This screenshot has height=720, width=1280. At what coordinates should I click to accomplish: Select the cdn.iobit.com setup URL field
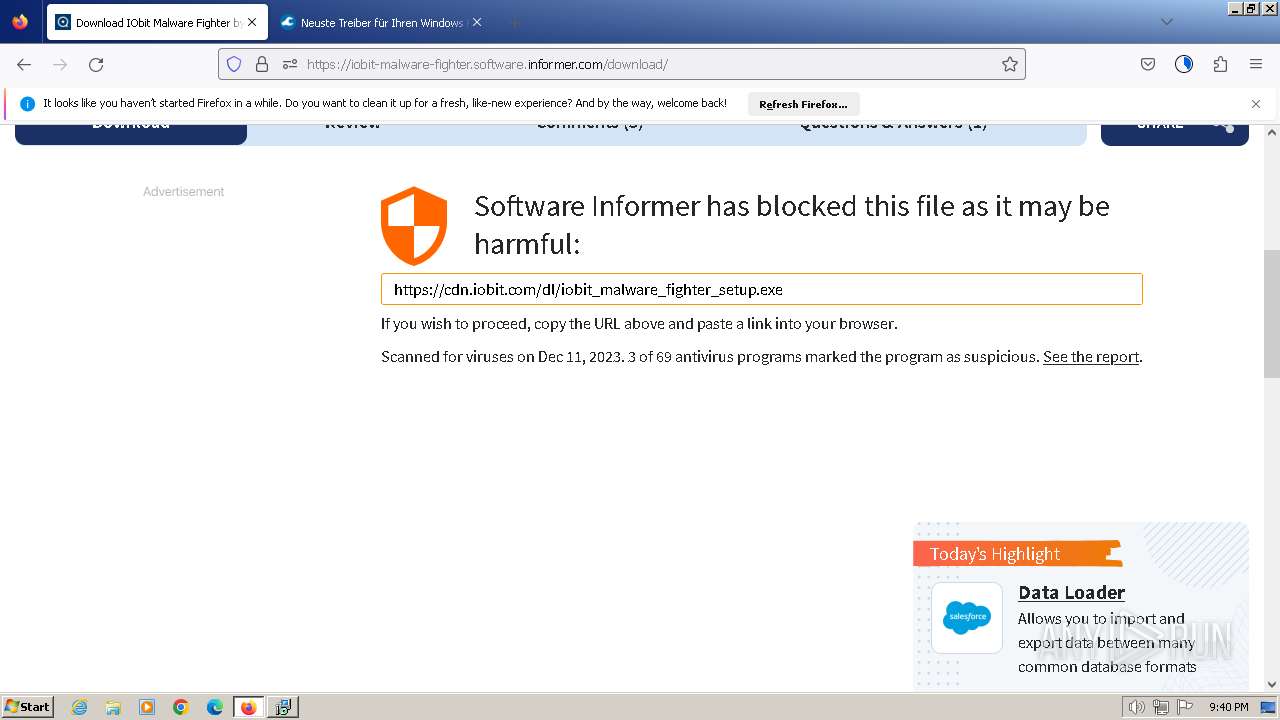(762, 289)
